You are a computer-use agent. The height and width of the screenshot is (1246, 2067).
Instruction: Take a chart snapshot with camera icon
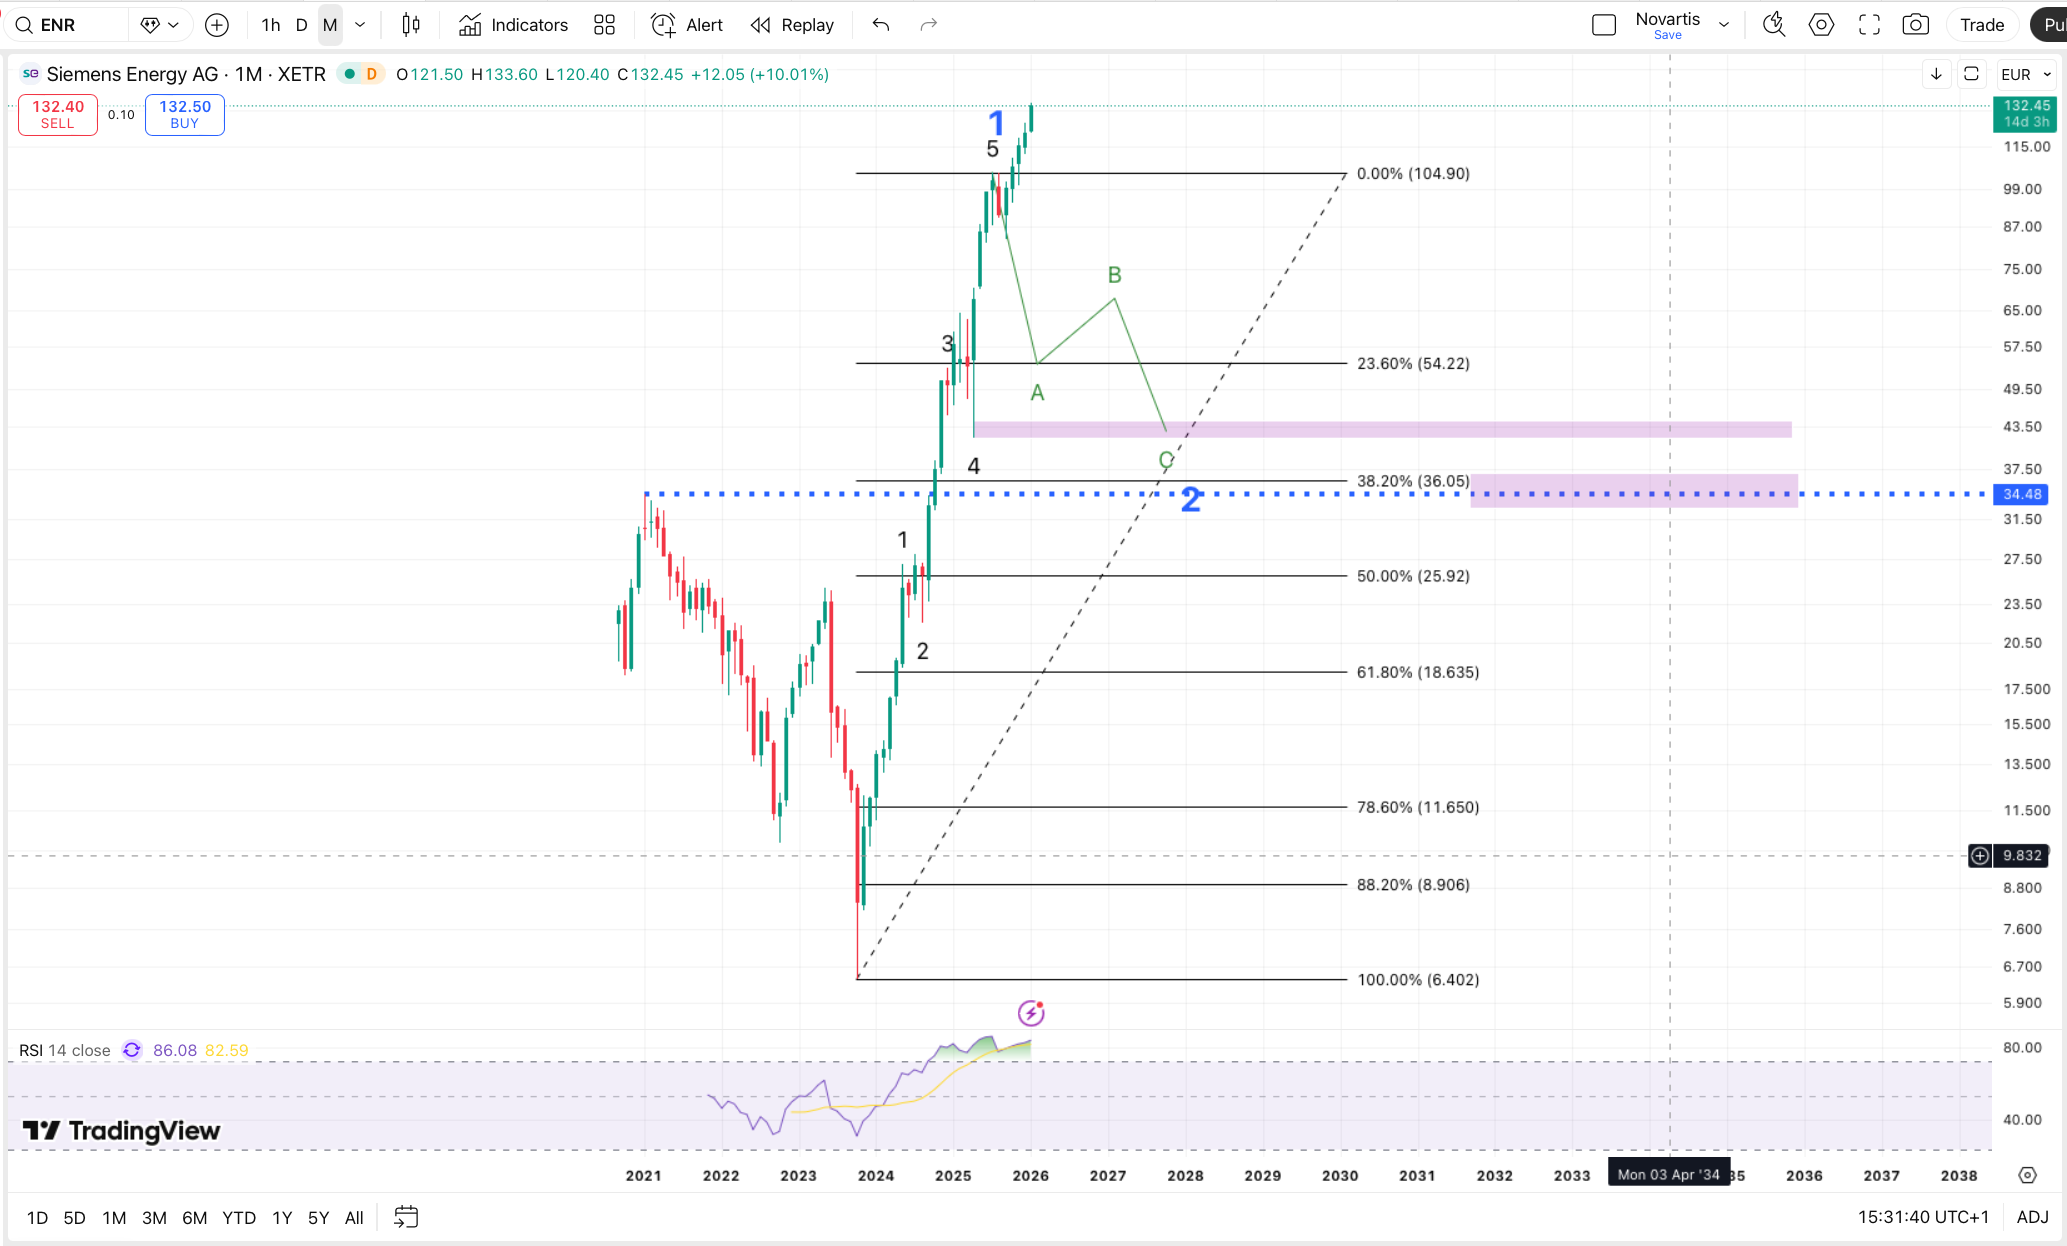pyautogui.click(x=1915, y=25)
